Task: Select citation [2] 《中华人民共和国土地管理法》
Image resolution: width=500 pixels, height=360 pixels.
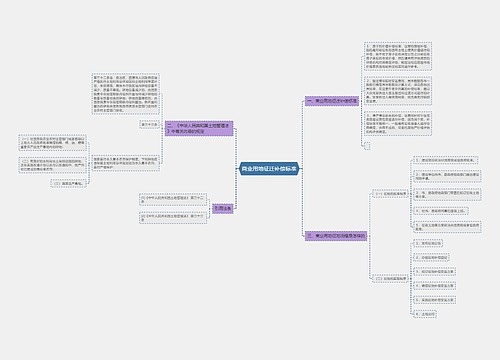Action: [173, 218]
